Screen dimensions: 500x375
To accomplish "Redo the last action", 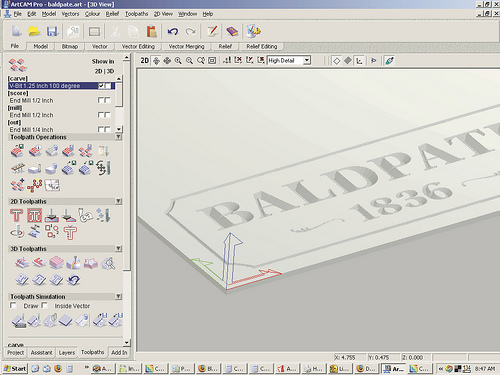I will pos(190,32).
